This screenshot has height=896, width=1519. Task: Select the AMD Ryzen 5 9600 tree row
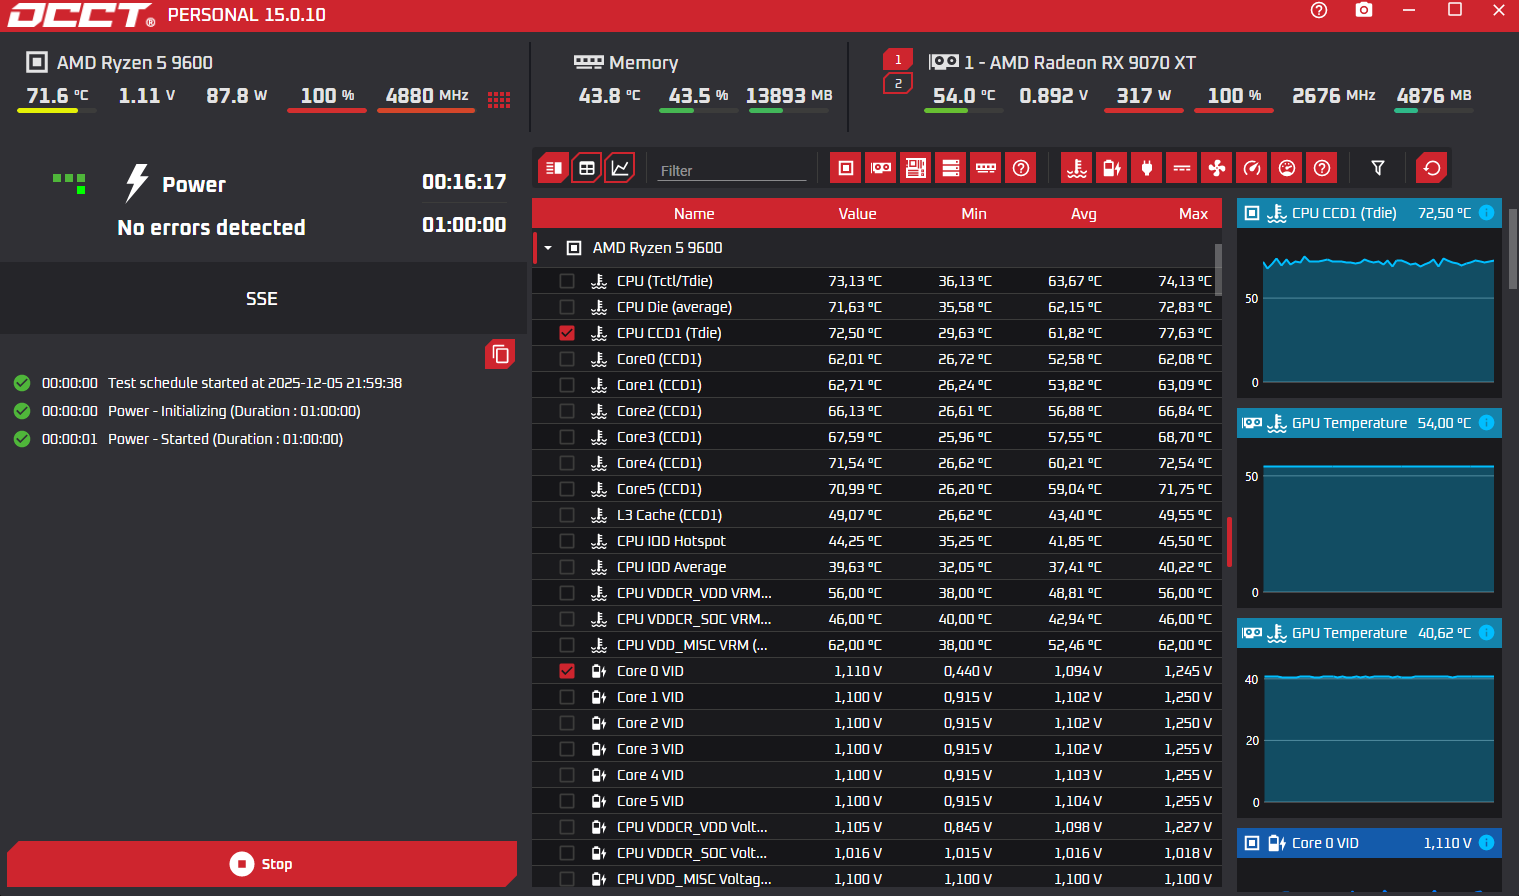[x=877, y=248]
